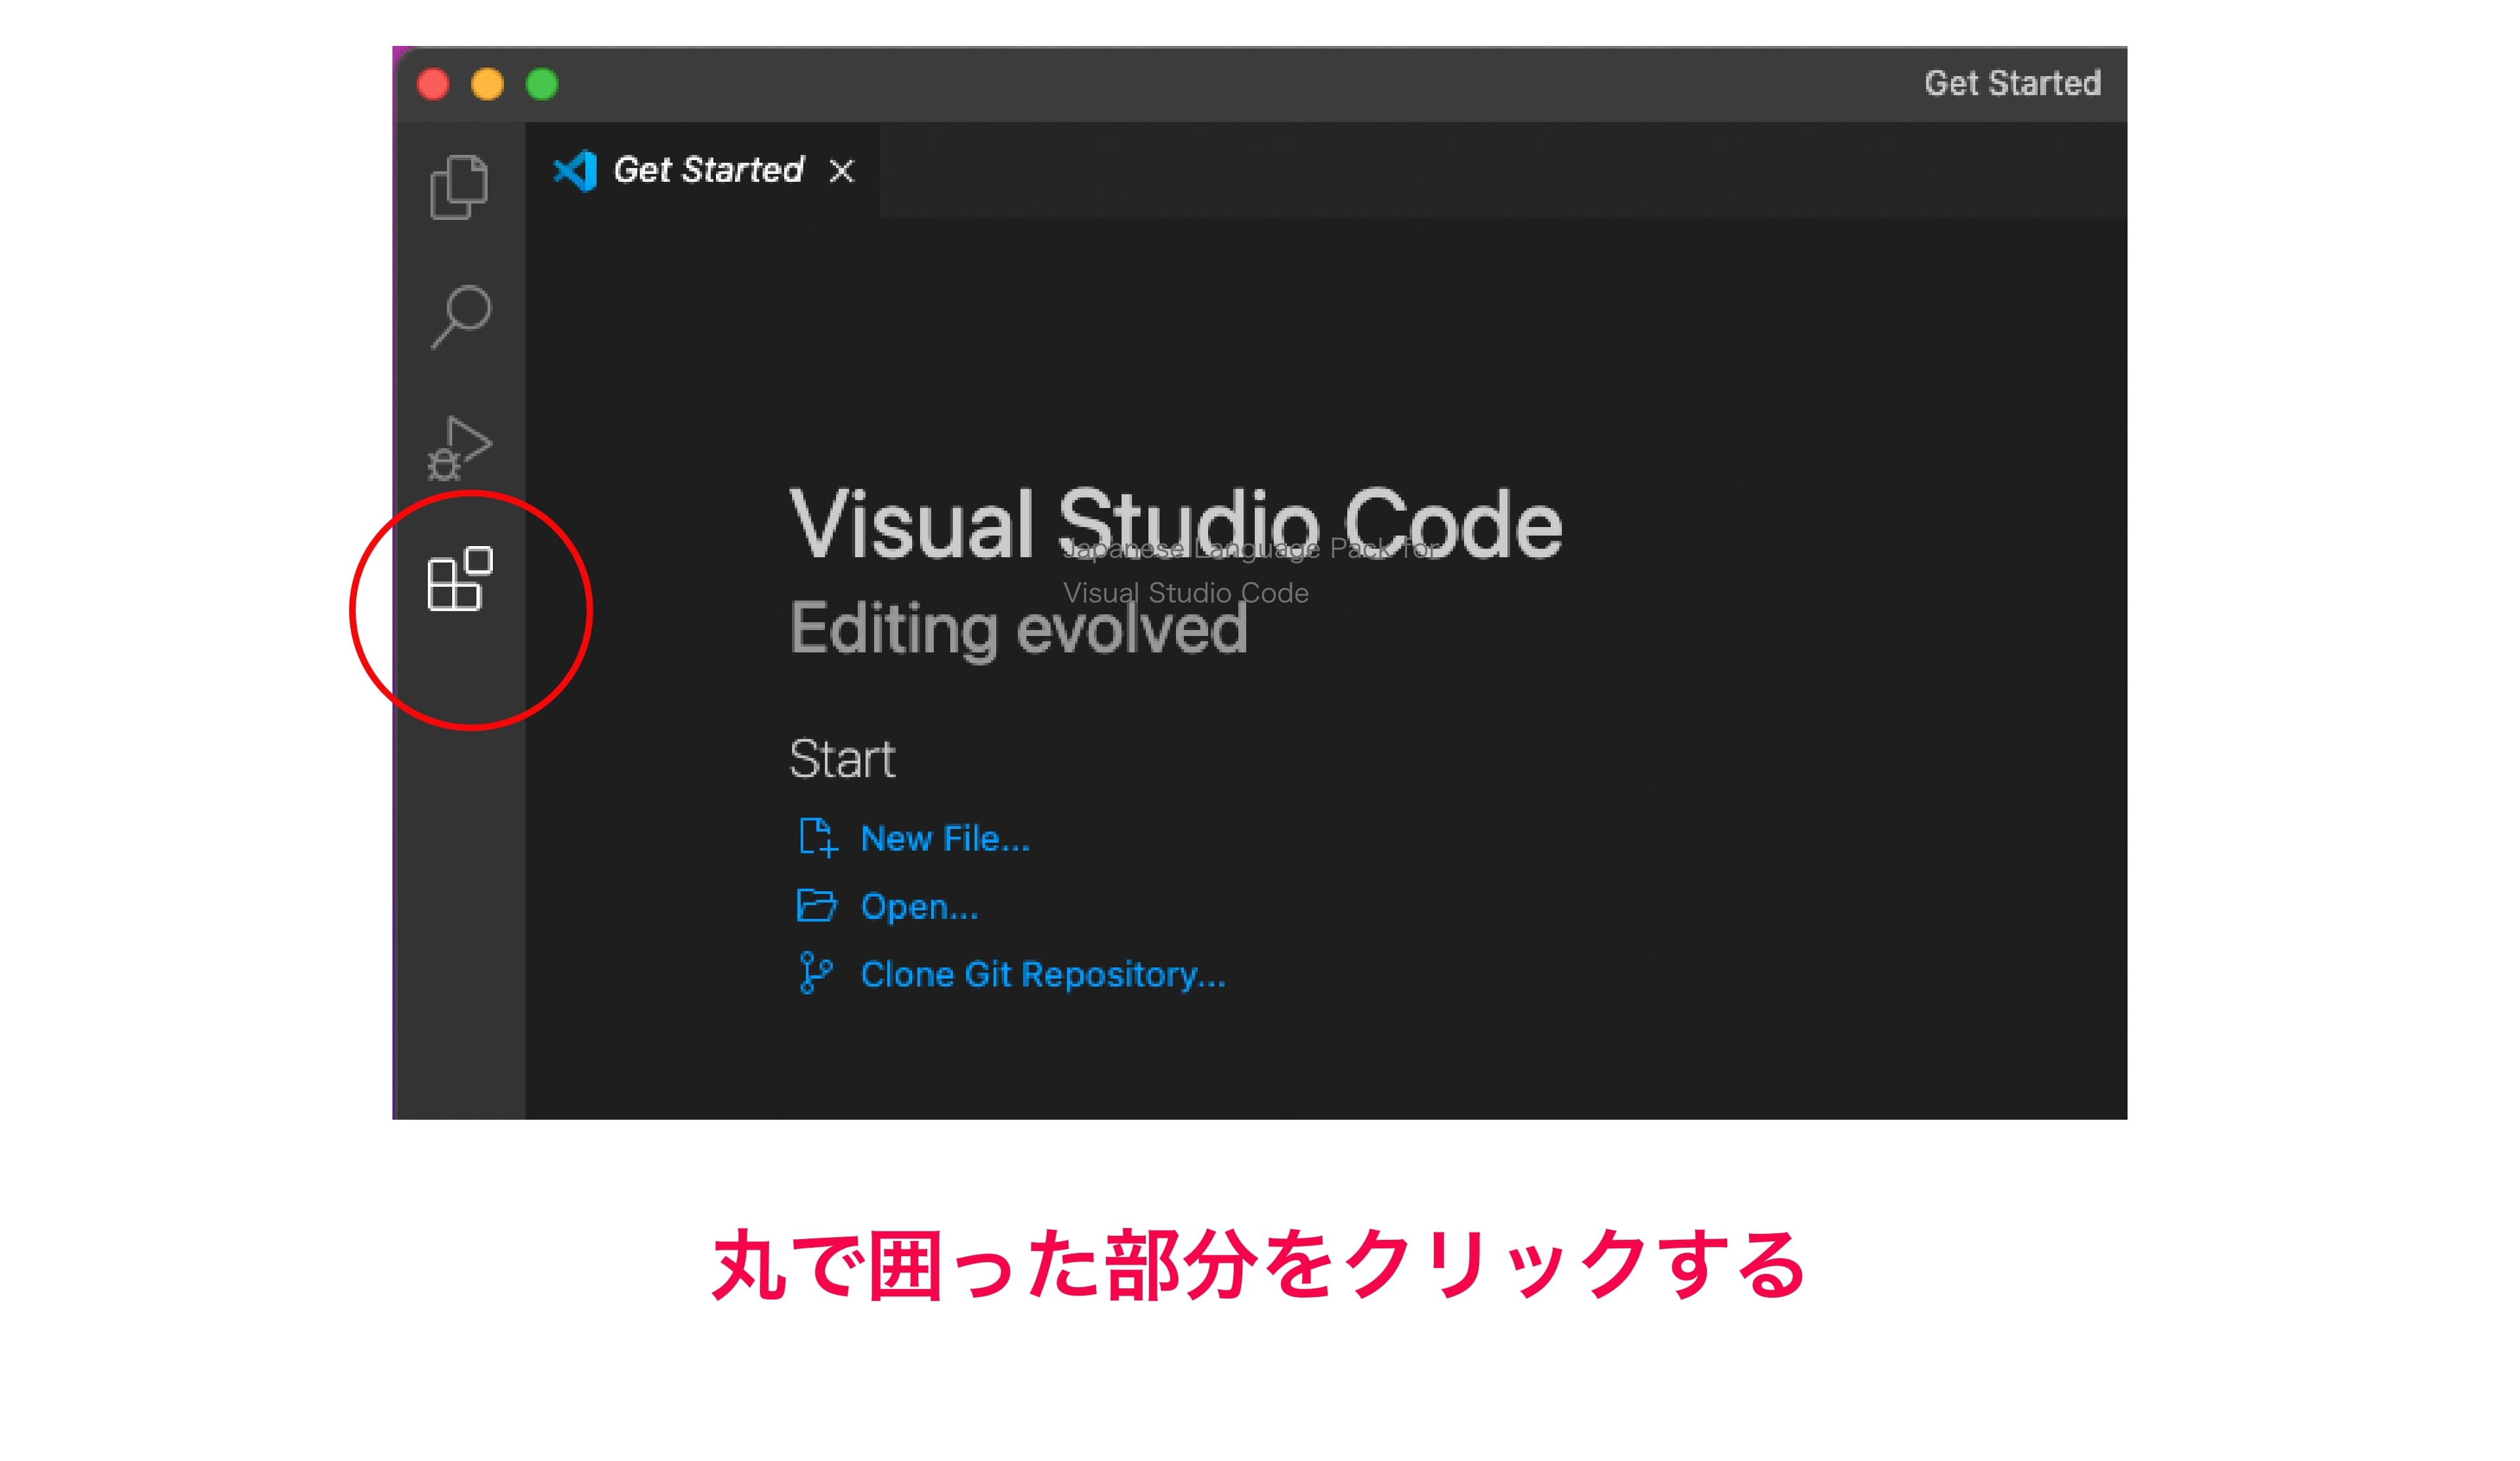Click the git branch clone icon

[x=815, y=972]
